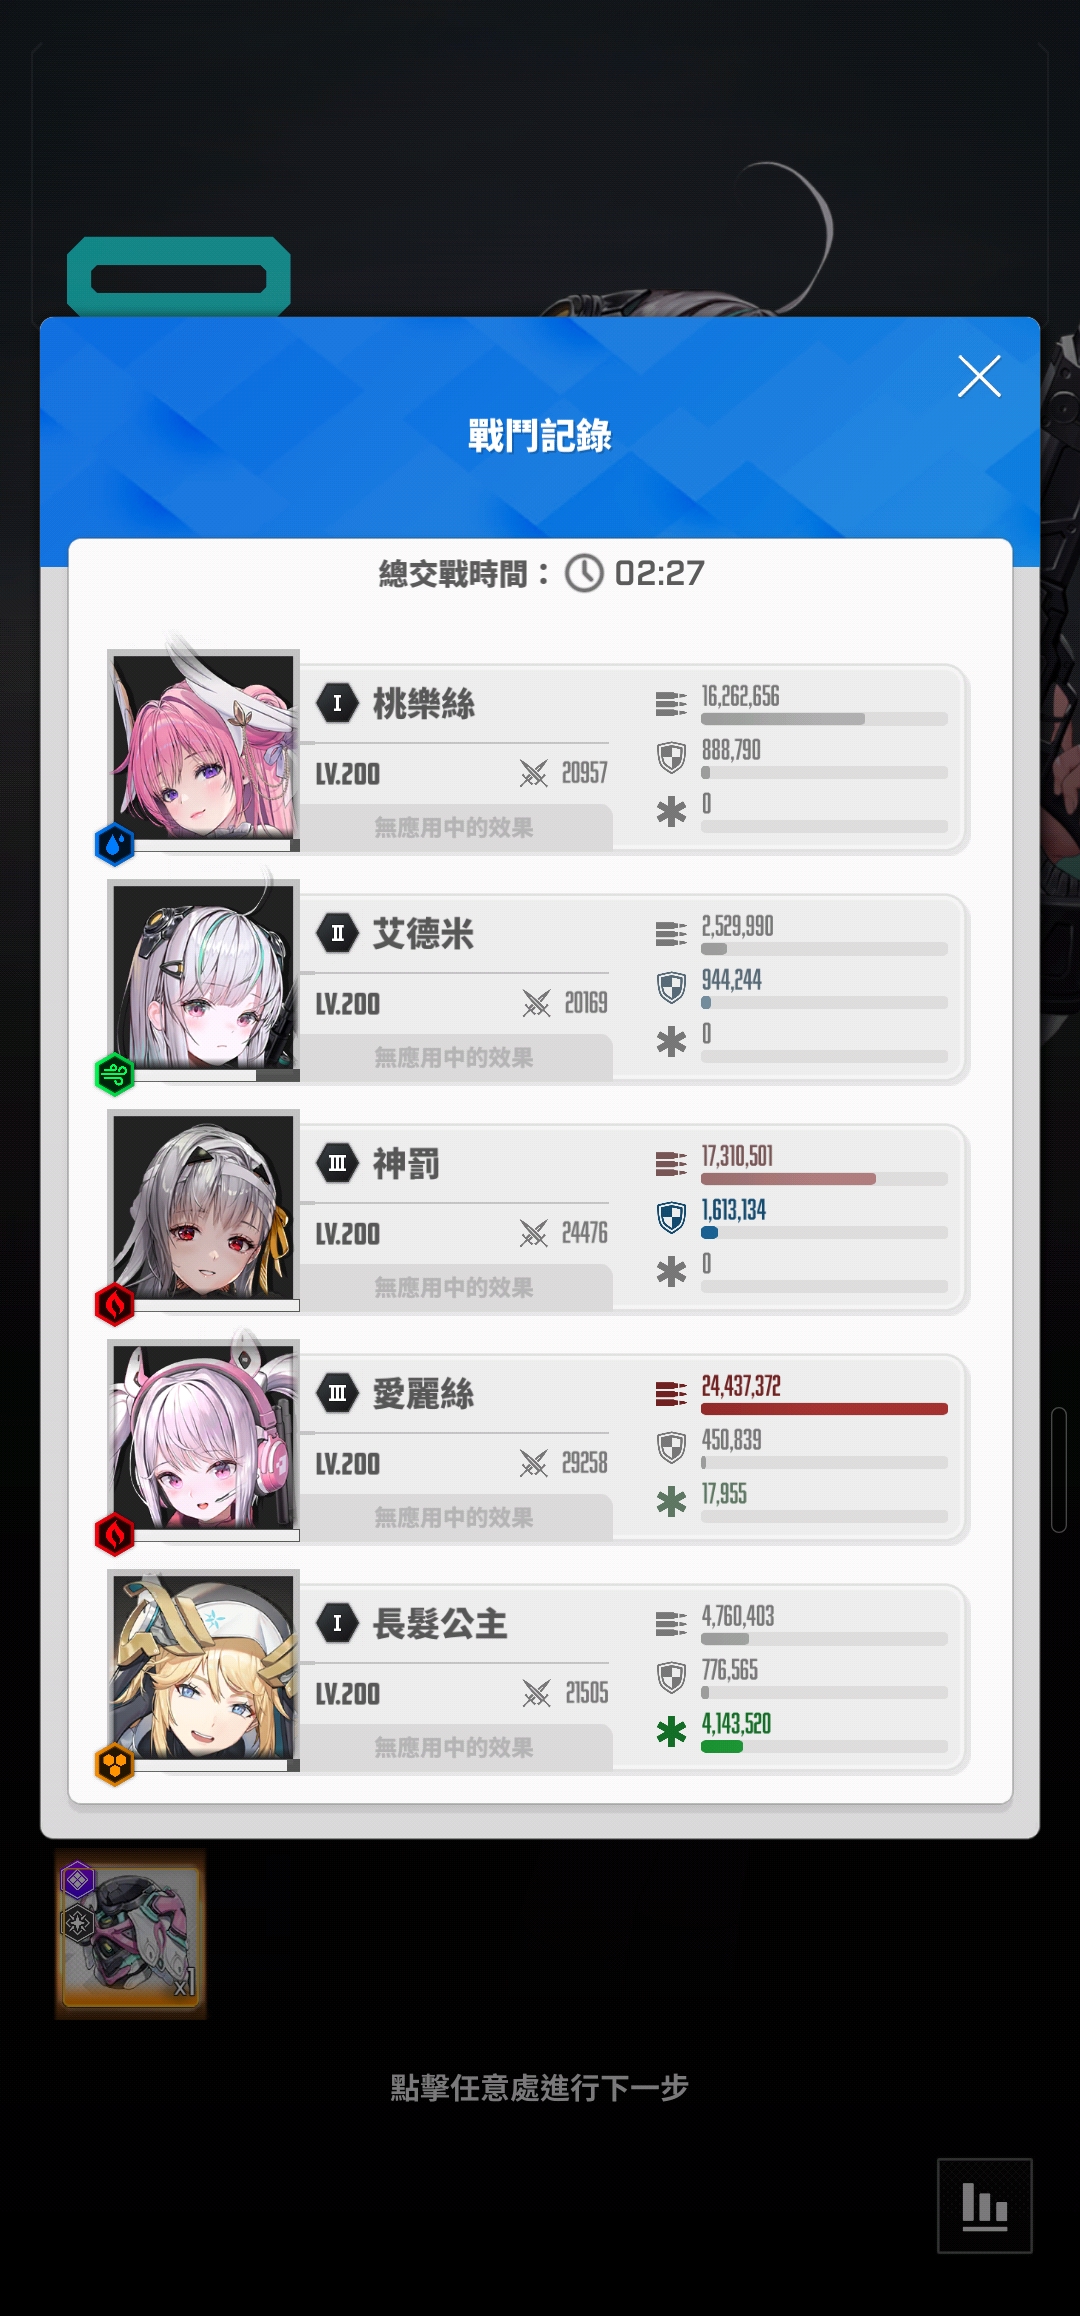
Task: Open the statistics bar chart icon
Action: (984, 2205)
